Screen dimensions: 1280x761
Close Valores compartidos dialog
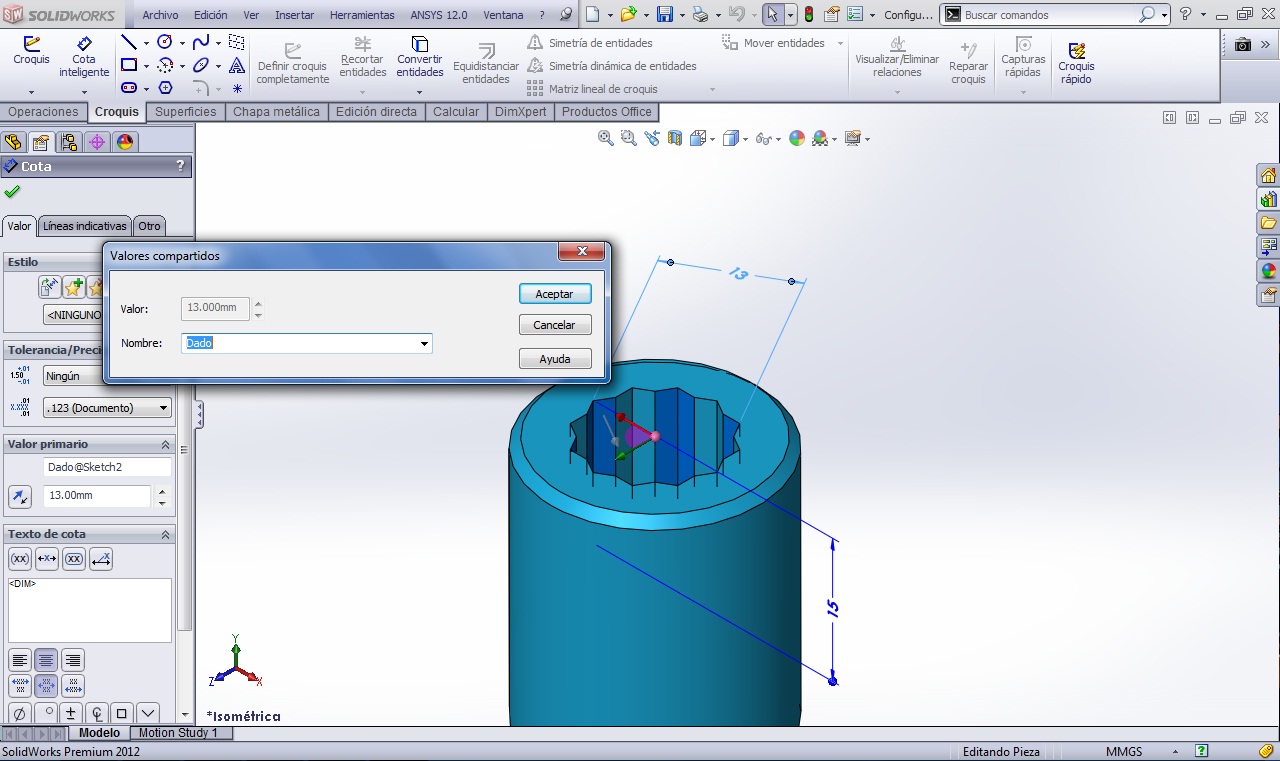coord(581,251)
